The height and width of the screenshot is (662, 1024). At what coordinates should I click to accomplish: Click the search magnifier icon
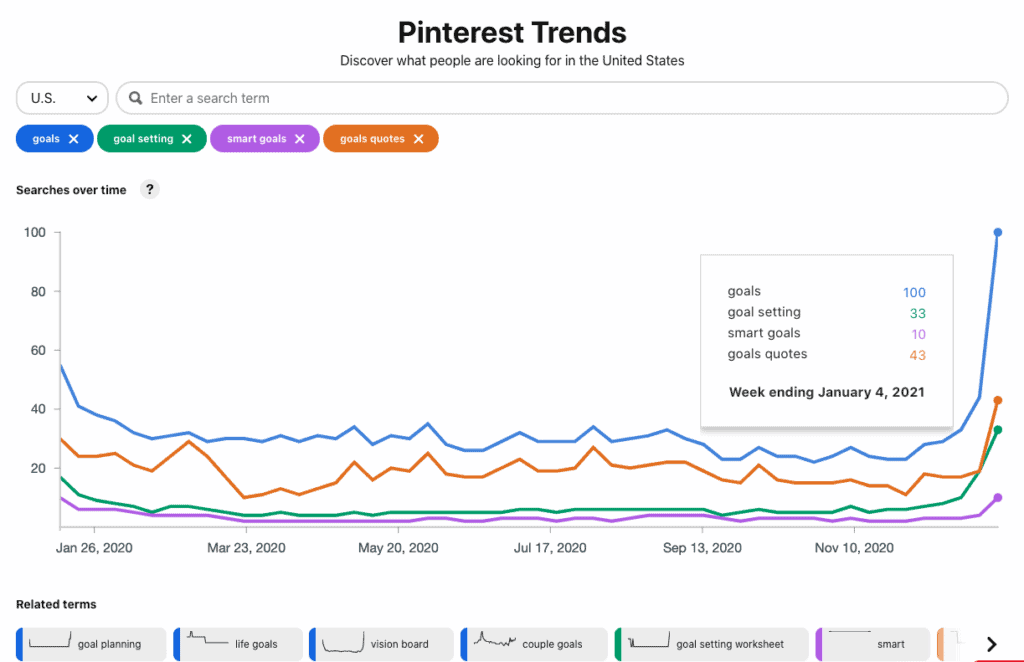pyautogui.click(x=135, y=98)
